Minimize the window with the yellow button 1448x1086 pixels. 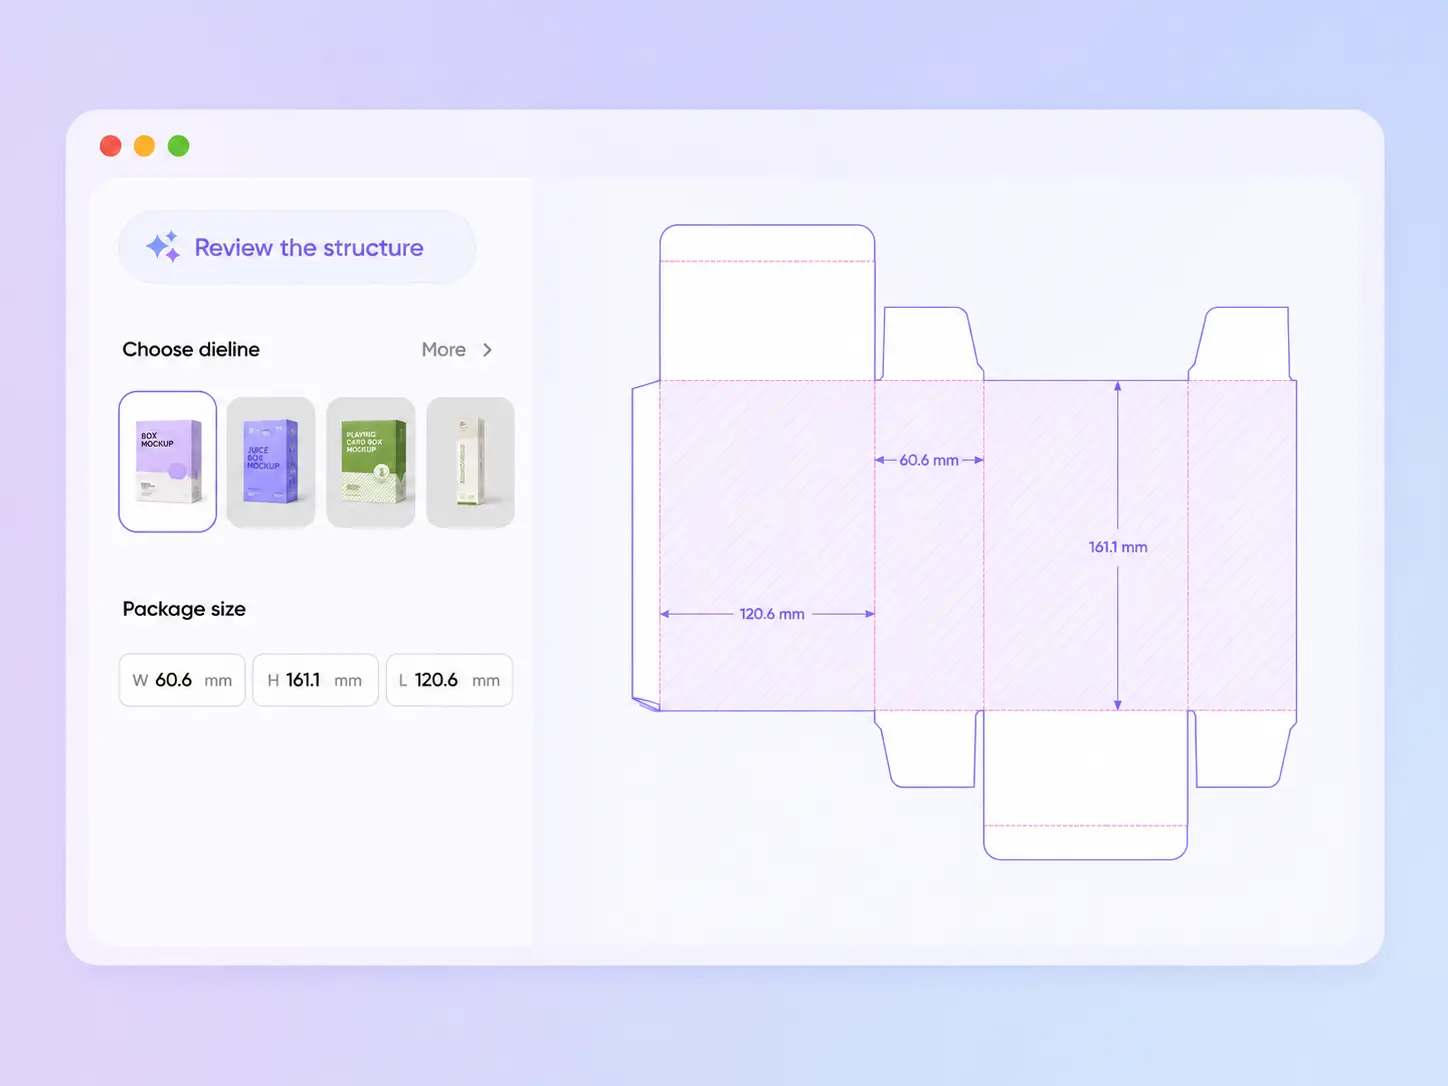(x=145, y=146)
